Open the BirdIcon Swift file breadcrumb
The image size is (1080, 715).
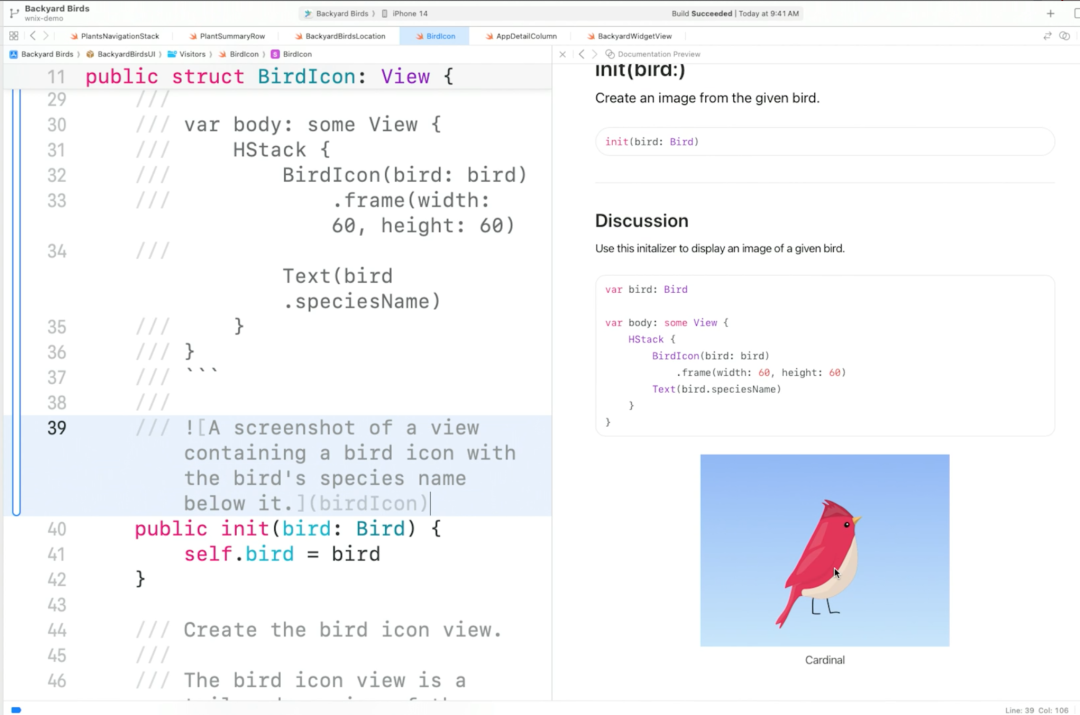(x=238, y=54)
